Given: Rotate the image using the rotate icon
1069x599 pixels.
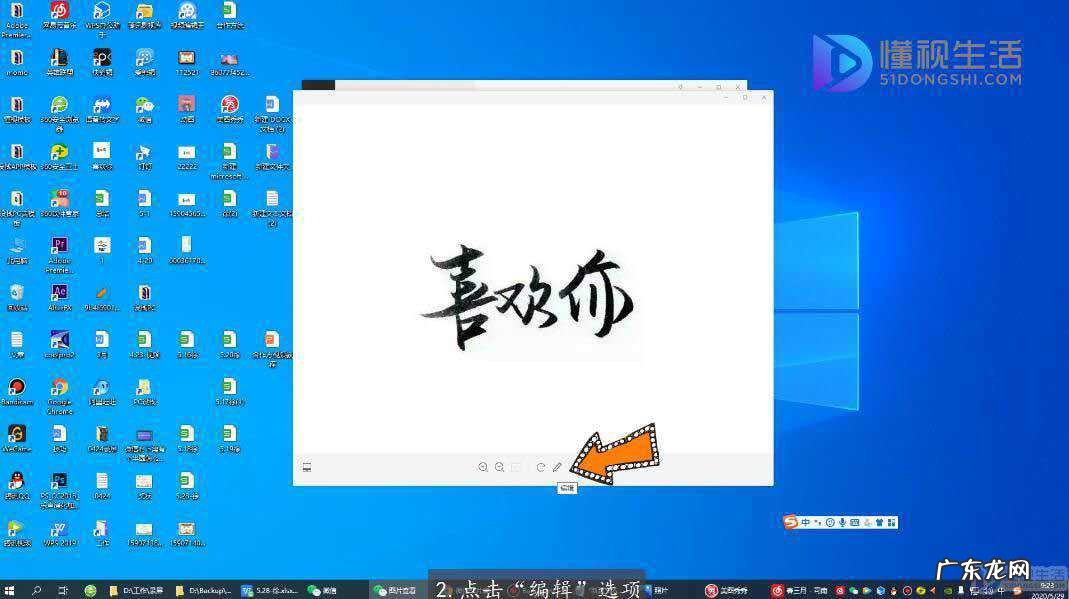Looking at the screenshot, I should click(540, 467).
